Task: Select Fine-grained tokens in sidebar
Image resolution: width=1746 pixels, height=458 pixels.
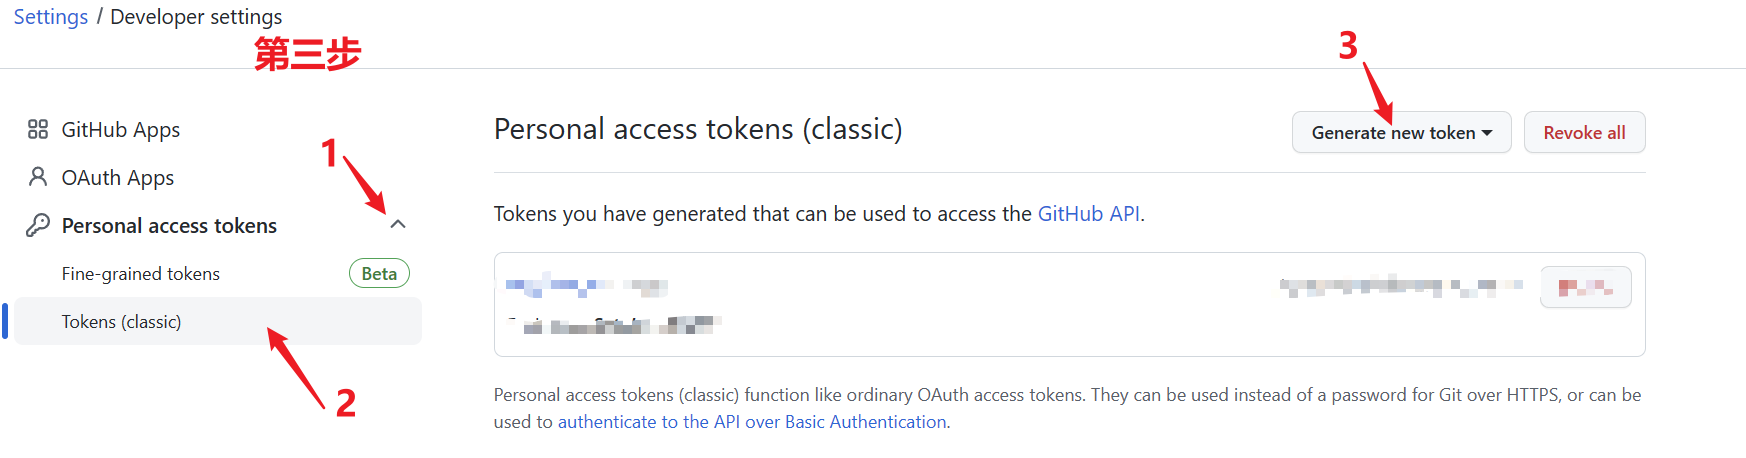Action: [141, 274]
